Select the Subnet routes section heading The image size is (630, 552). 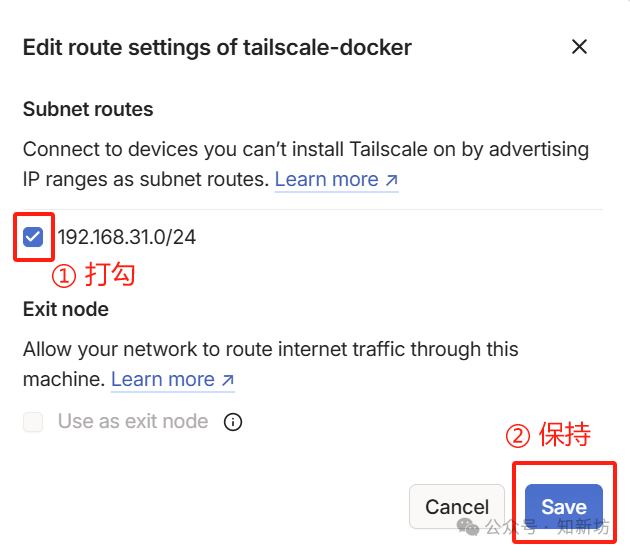click(x=88, y=109)
